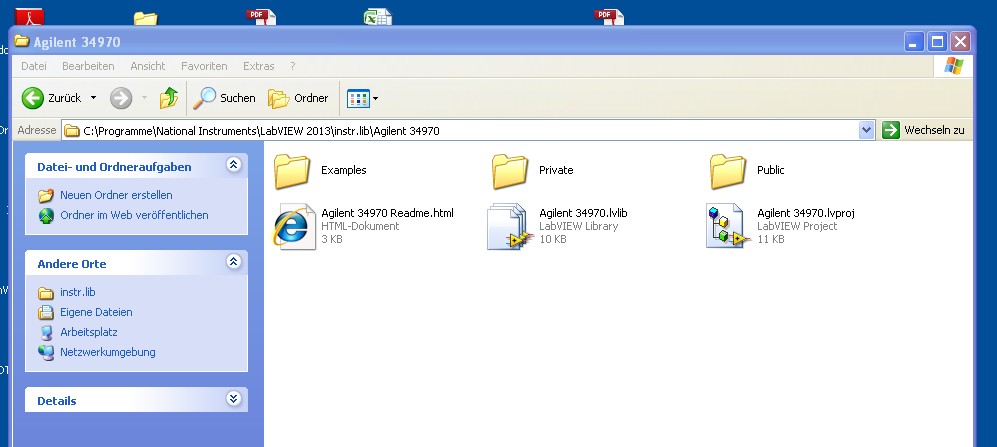Click Ordner im Web veröffentlichen link

[134, 216]
